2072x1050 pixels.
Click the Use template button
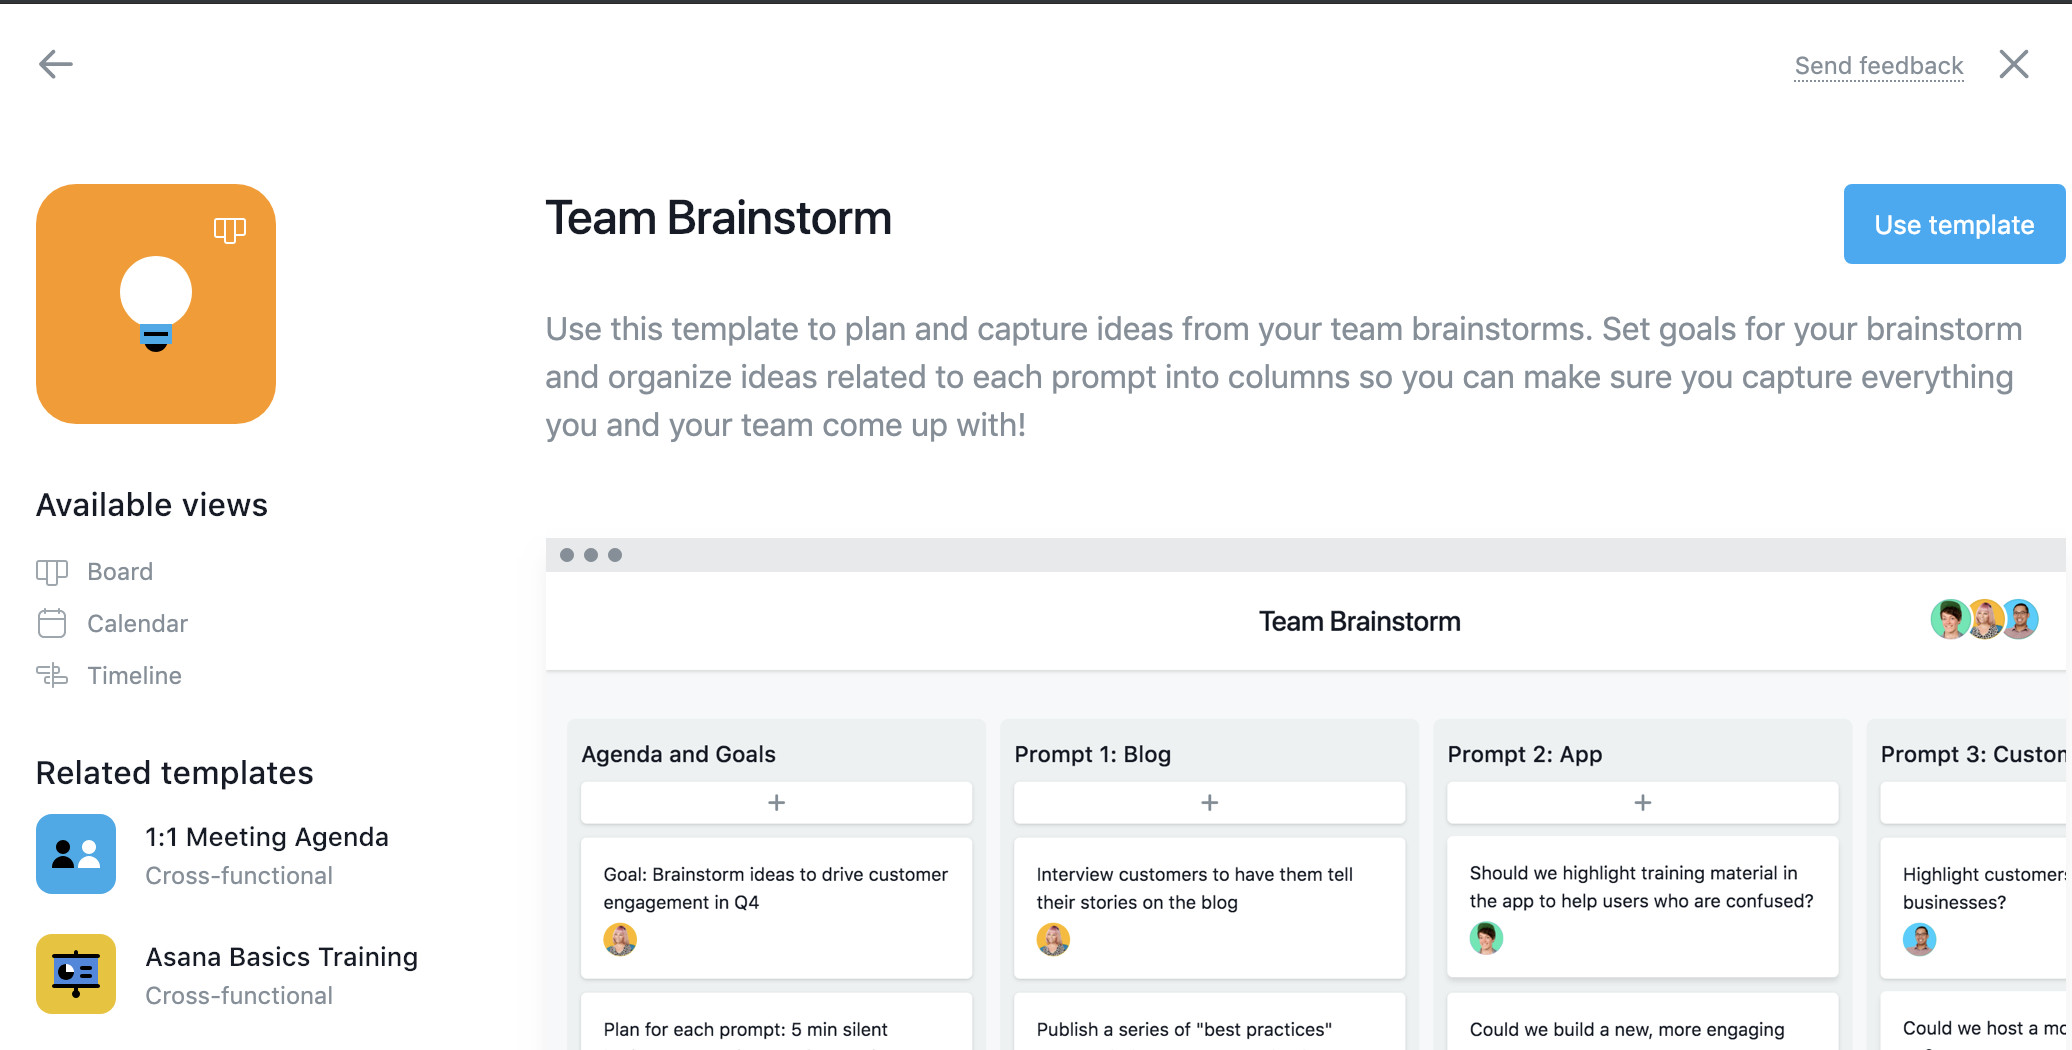1954,224
